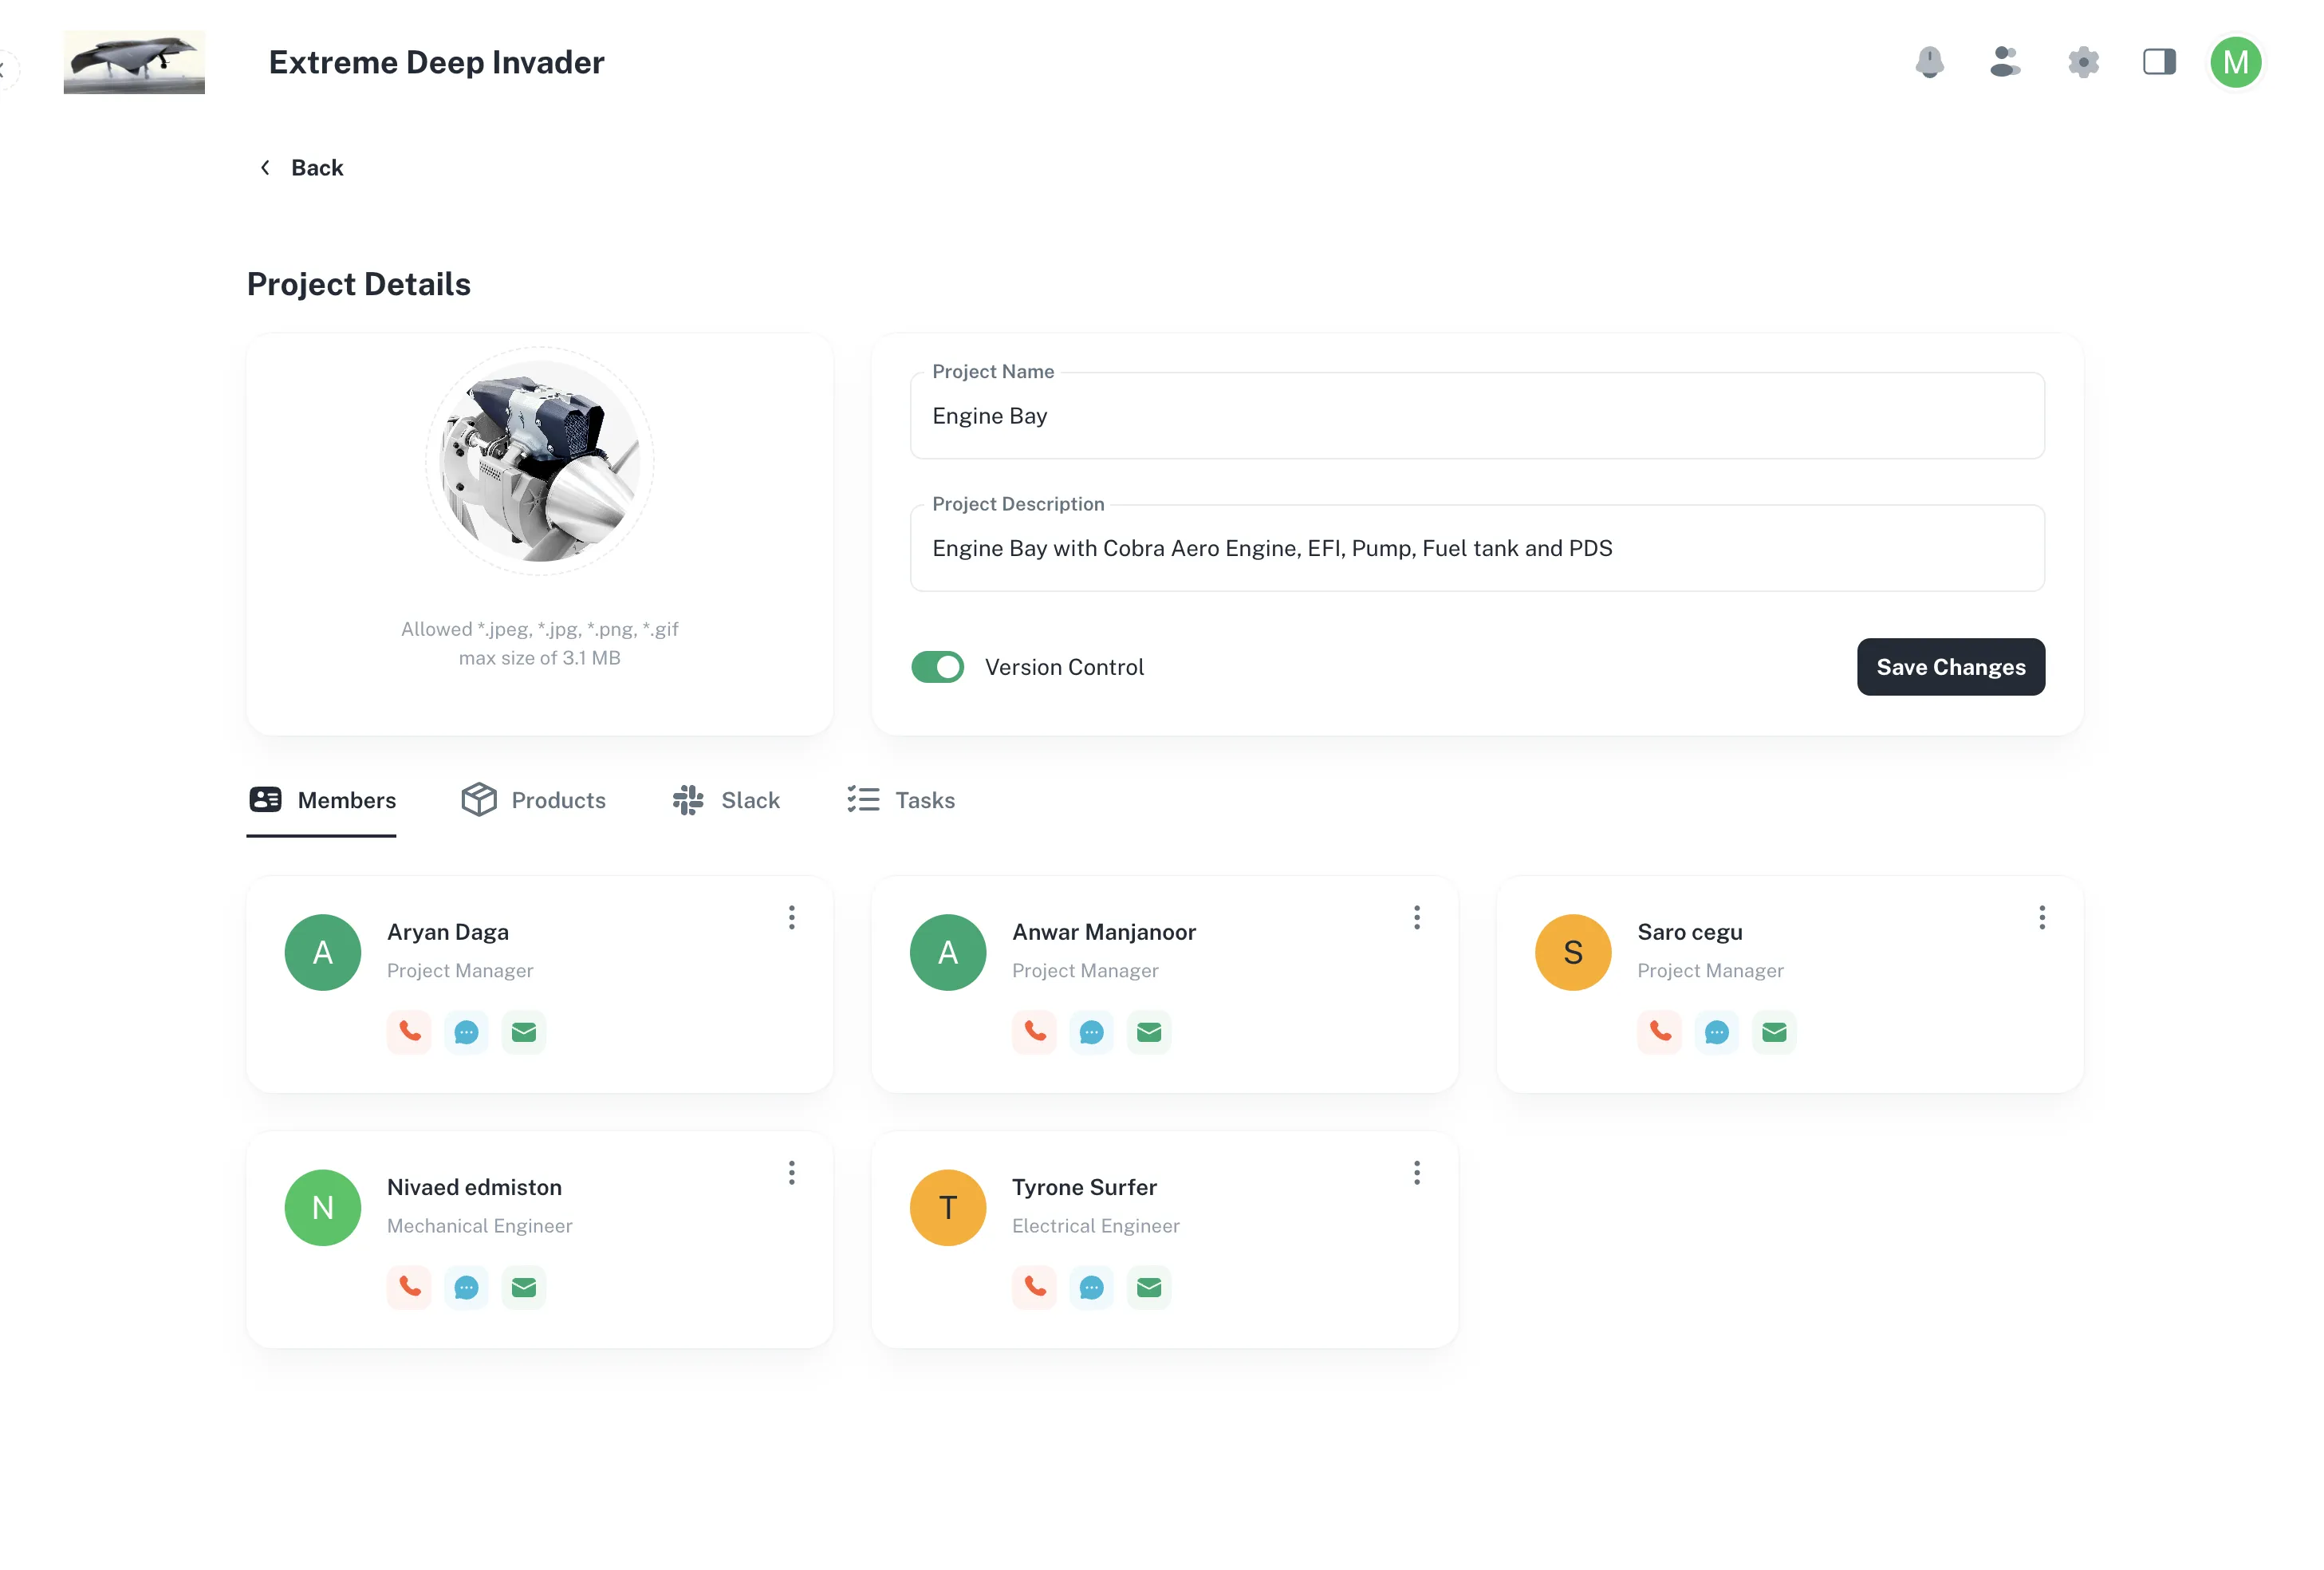The height and width of the screenshot is (1570, 2324).
Task: Email Nivaed edmiston via envelope icon
Action: pos(524,1286)
